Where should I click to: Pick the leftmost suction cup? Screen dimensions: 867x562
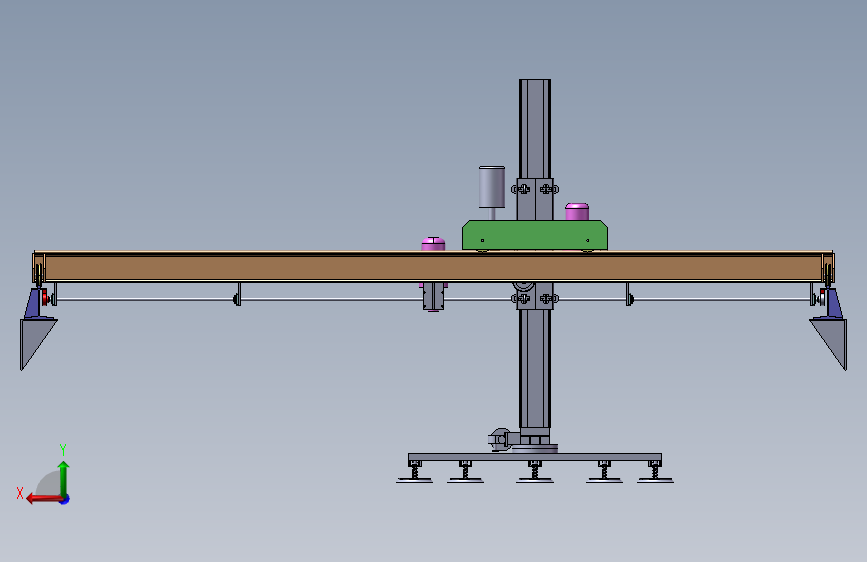pyautogui.click(x=415, y=480)
